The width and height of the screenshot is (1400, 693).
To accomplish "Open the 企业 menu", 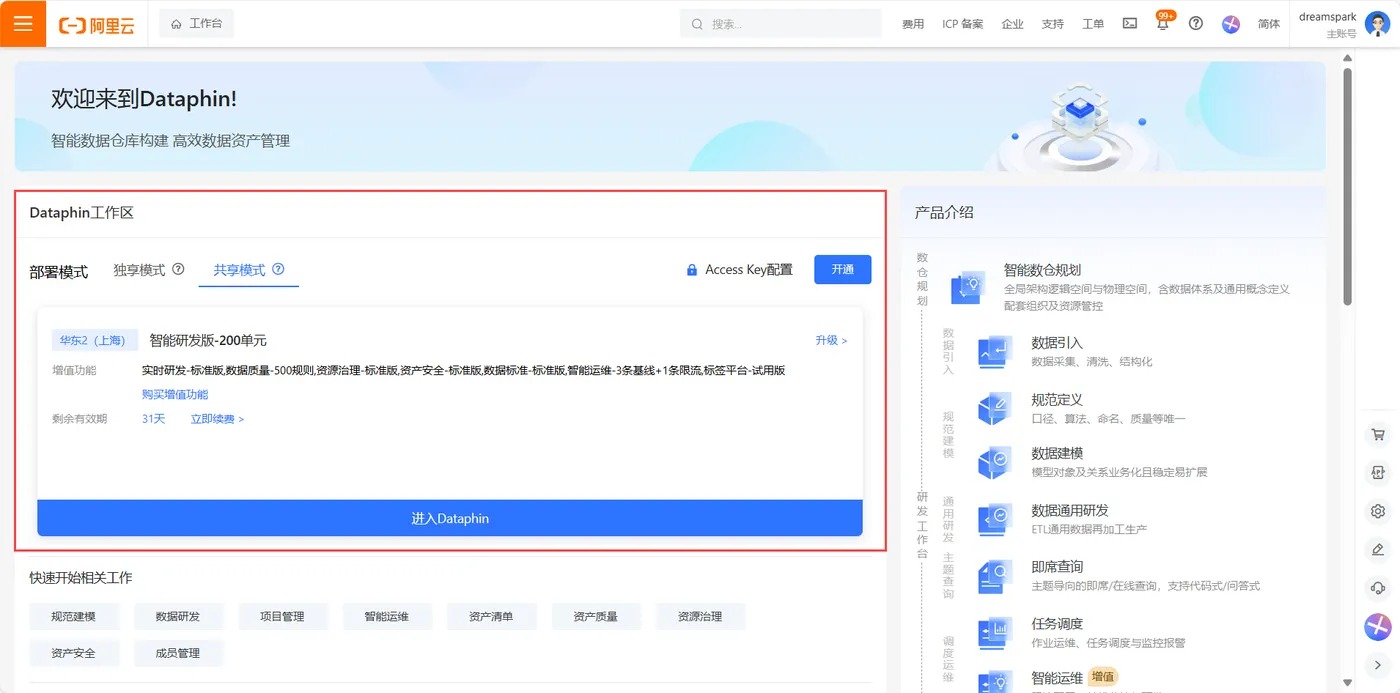I will [1012, 24].
